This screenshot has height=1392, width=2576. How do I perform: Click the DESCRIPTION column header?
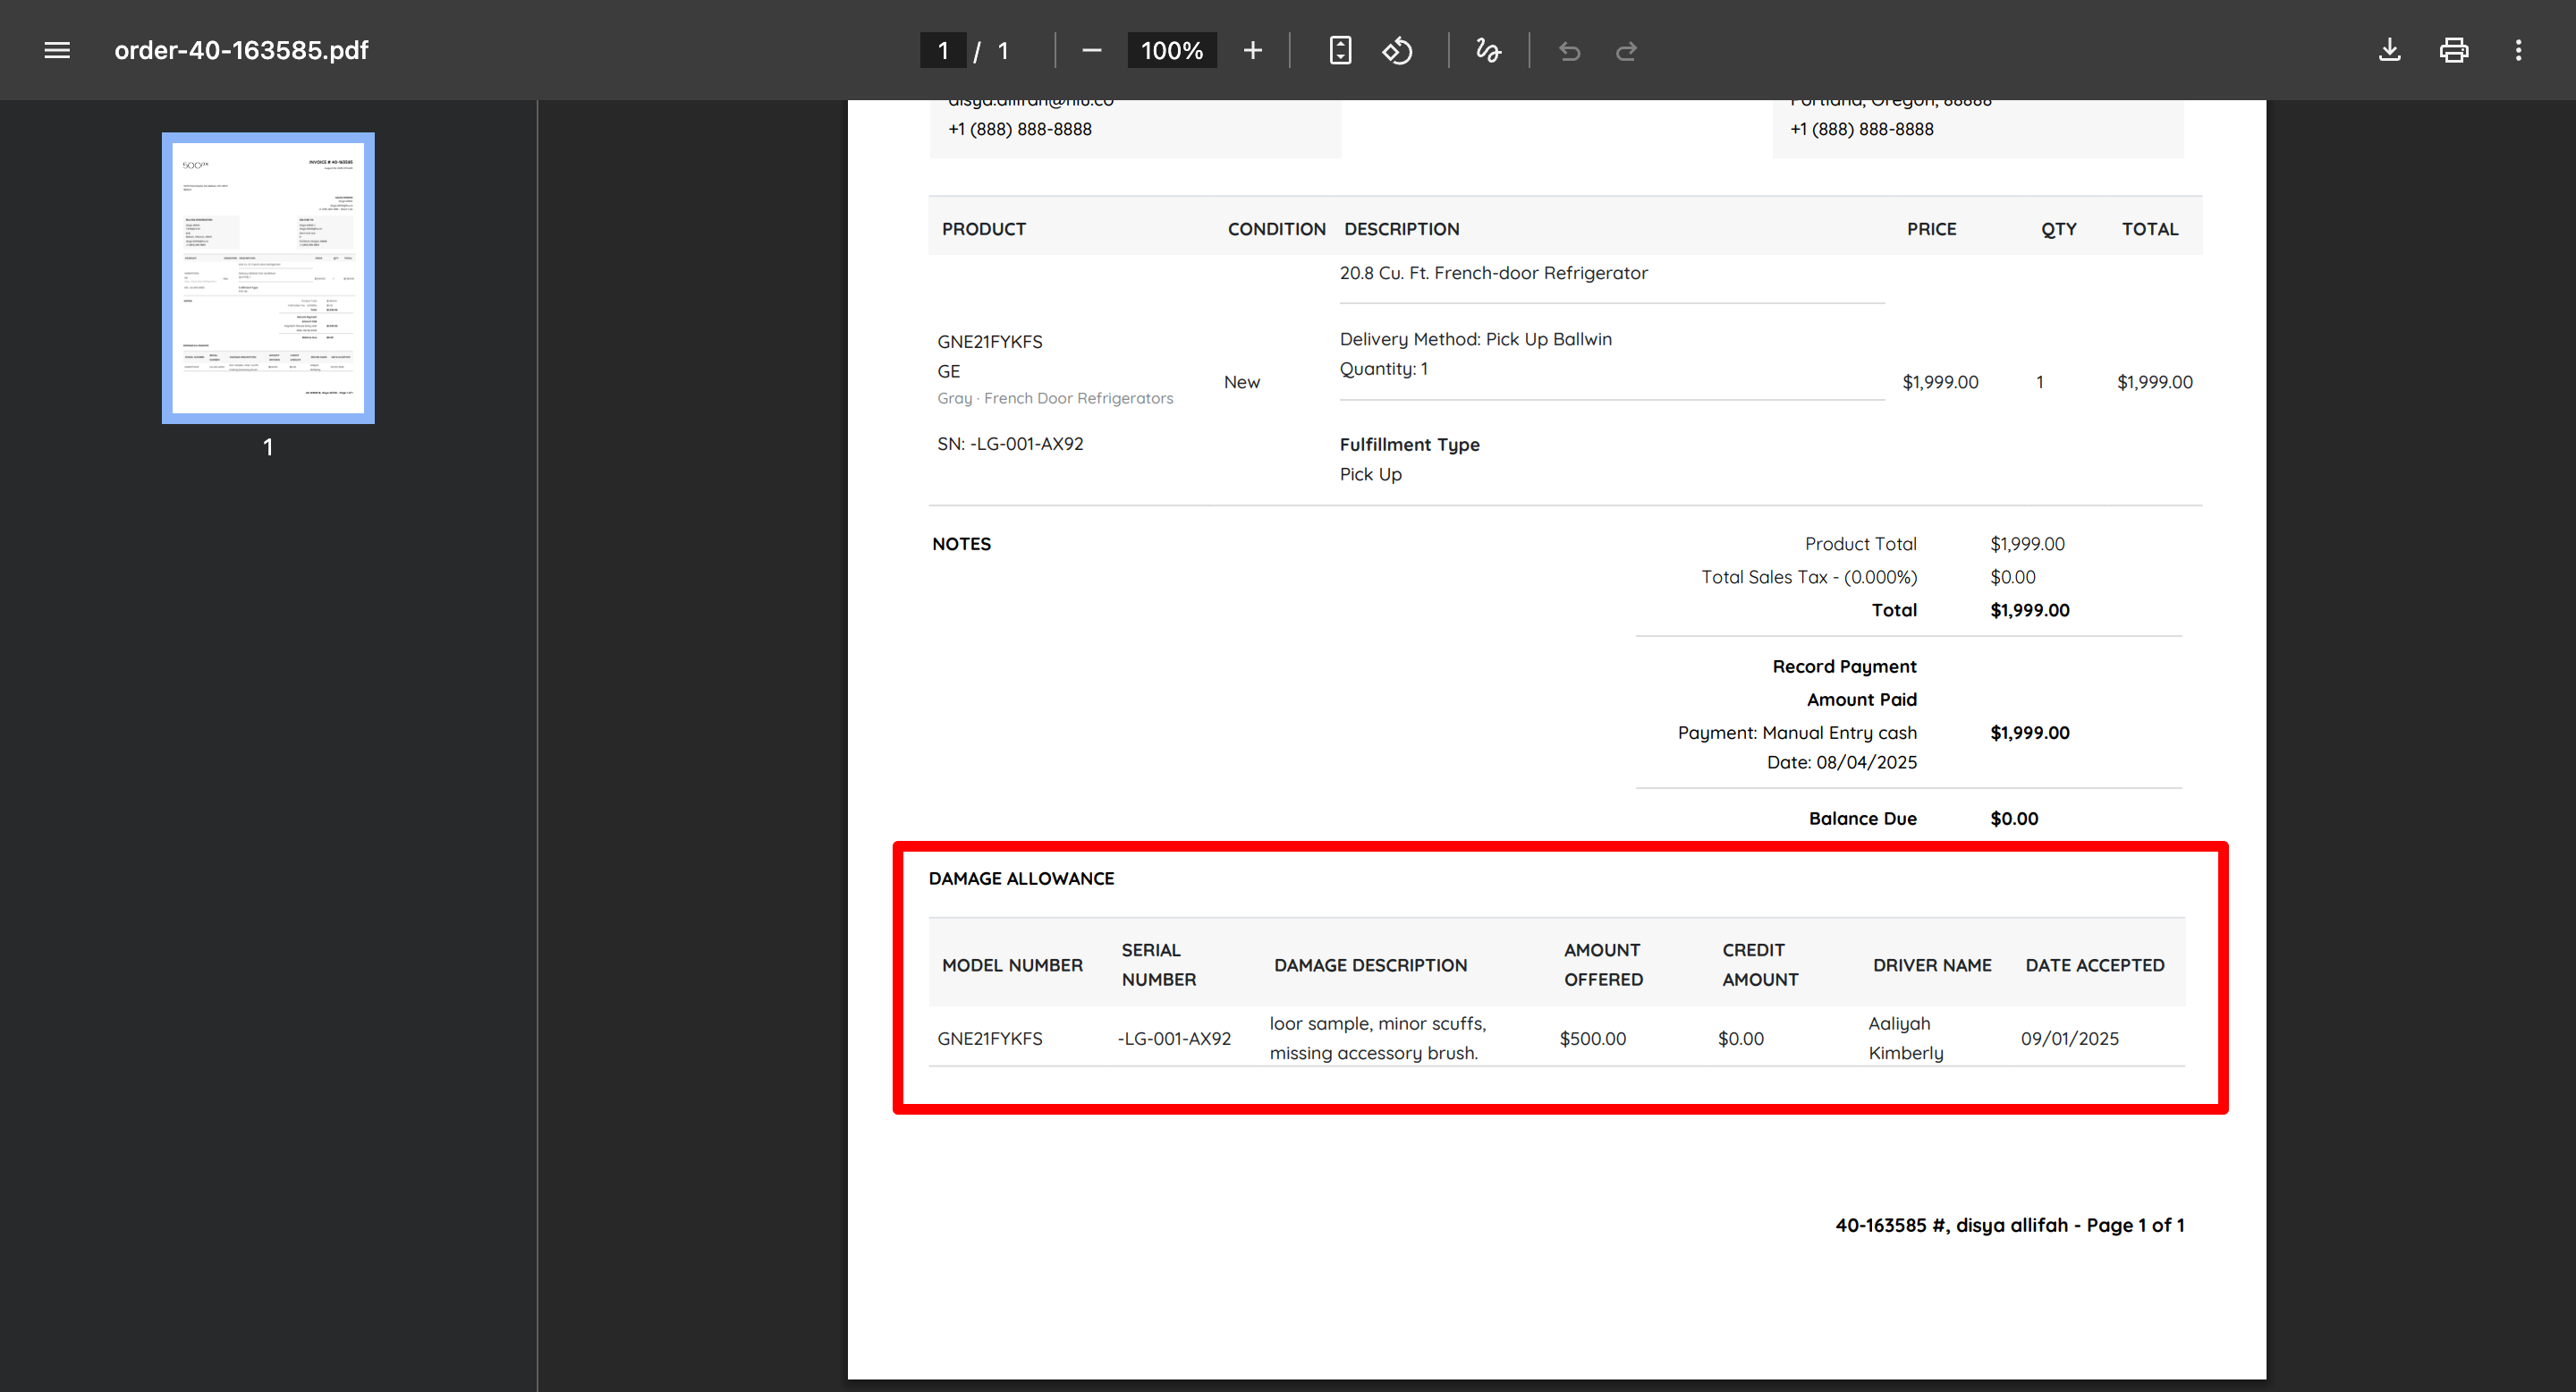click(x=1402, y=229)
